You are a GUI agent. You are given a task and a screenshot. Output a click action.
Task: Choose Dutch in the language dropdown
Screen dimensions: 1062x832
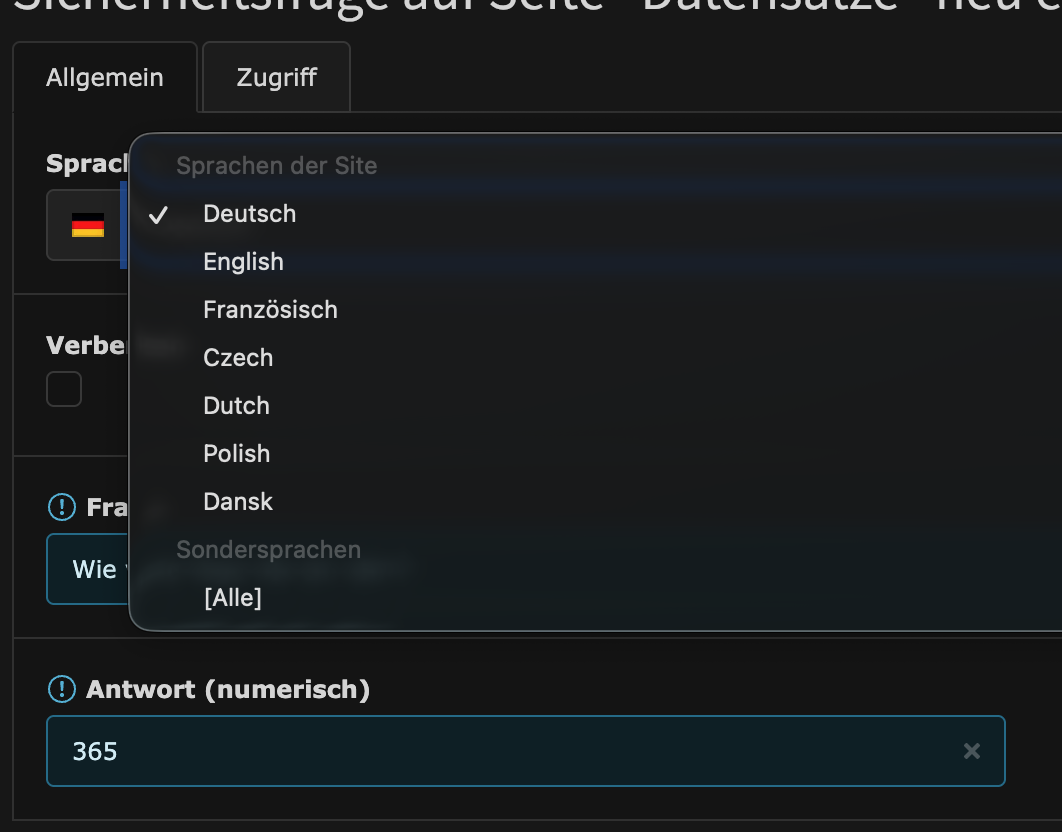pos(236,406)
